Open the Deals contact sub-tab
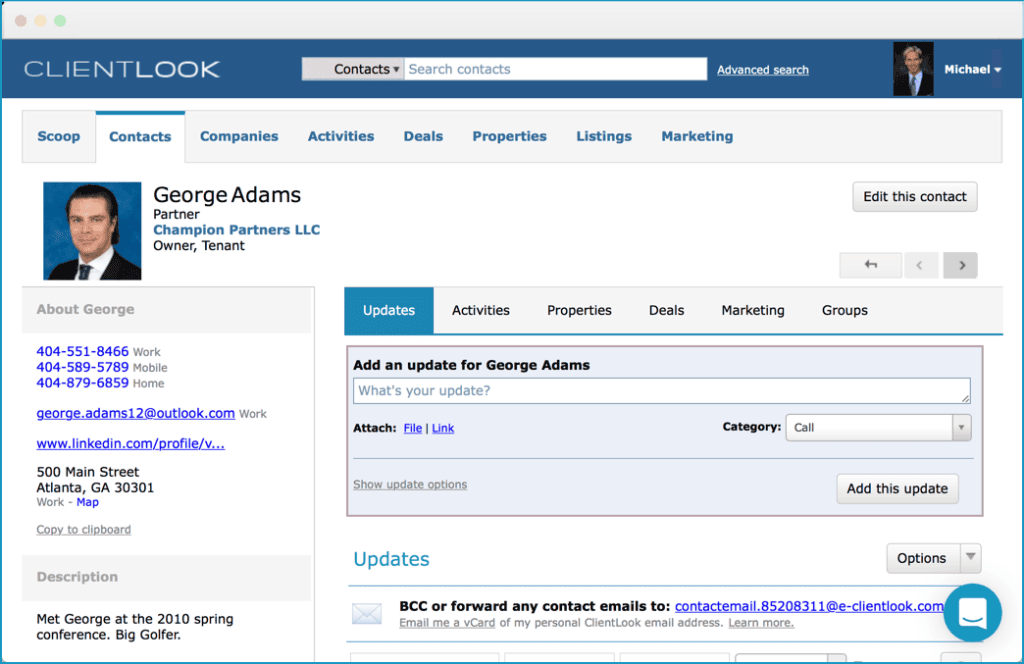The width and height of the screenshot is (1024, 664). 667,311
